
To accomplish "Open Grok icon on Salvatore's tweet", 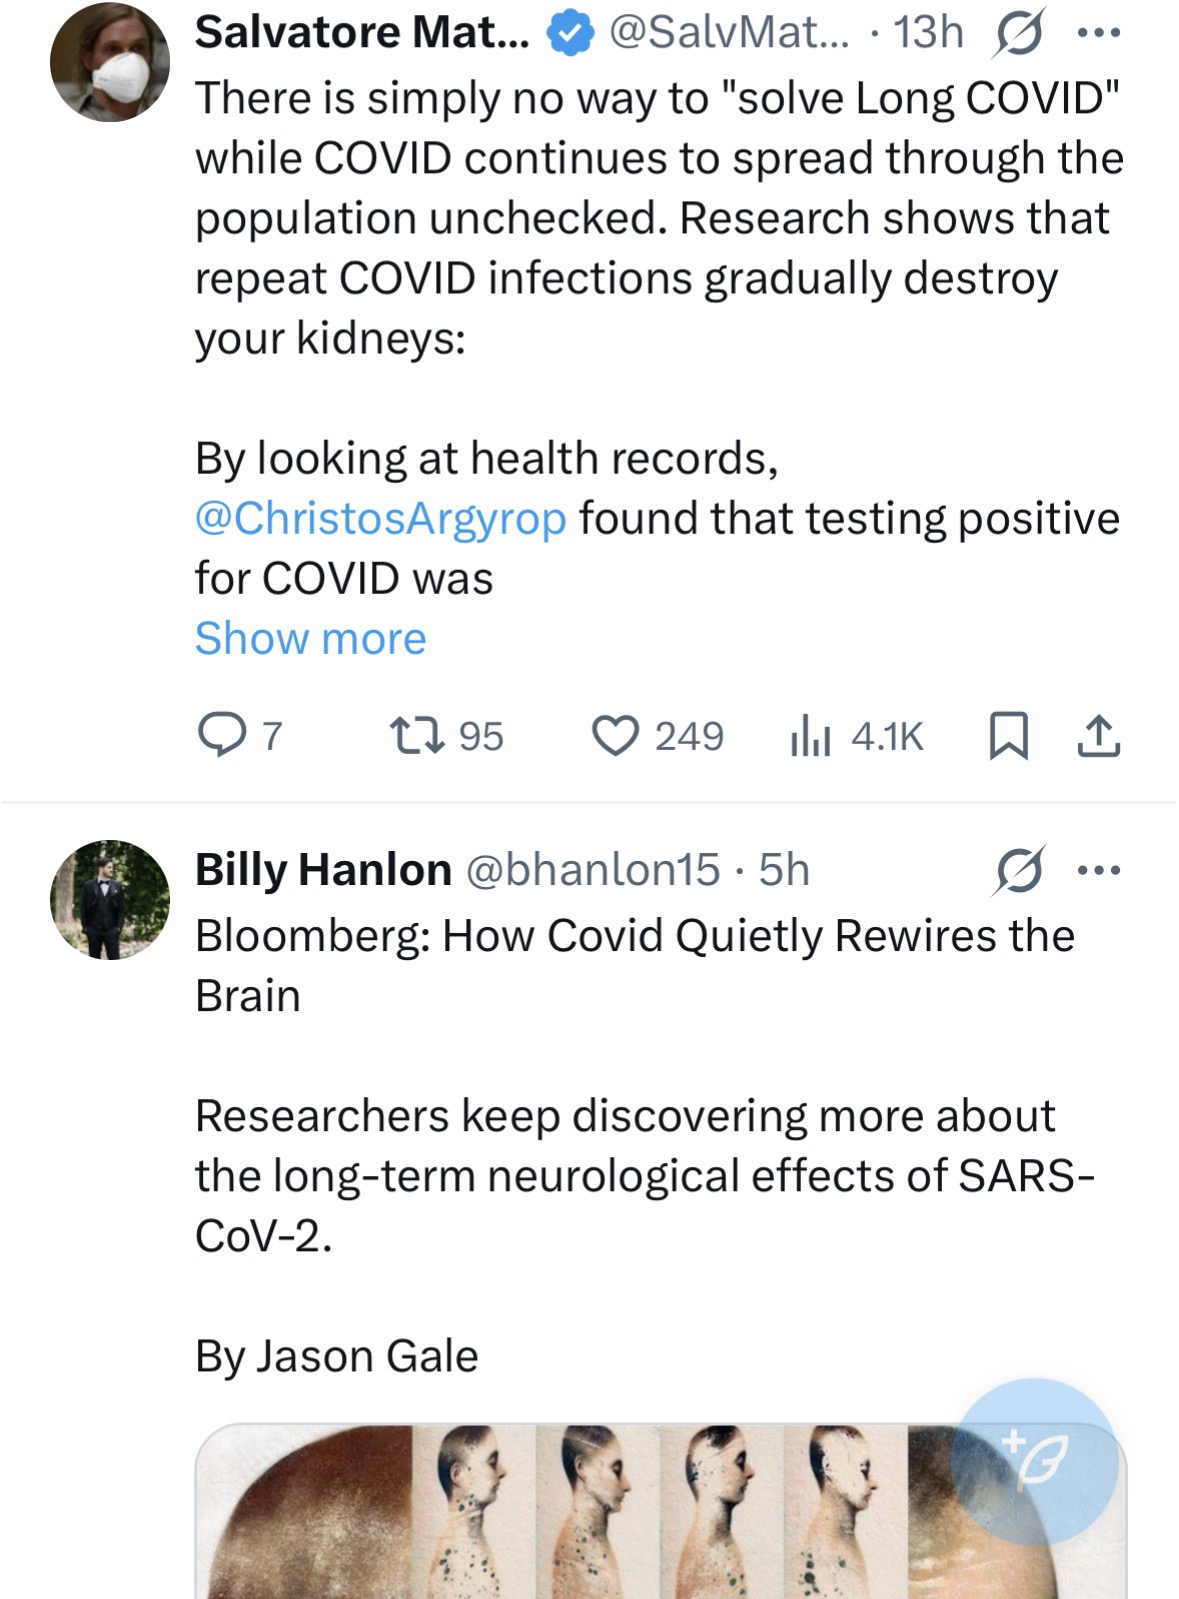I will 1018,34.
